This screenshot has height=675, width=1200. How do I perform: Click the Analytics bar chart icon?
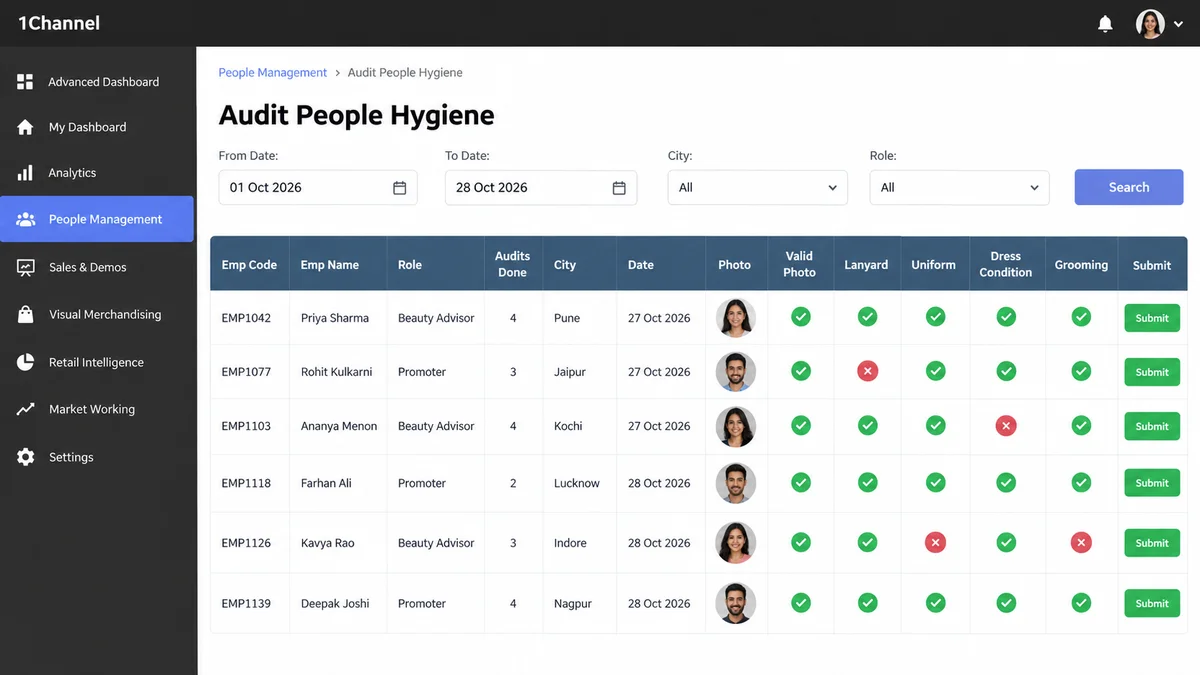pyautogui.click(x=25, y=173)
